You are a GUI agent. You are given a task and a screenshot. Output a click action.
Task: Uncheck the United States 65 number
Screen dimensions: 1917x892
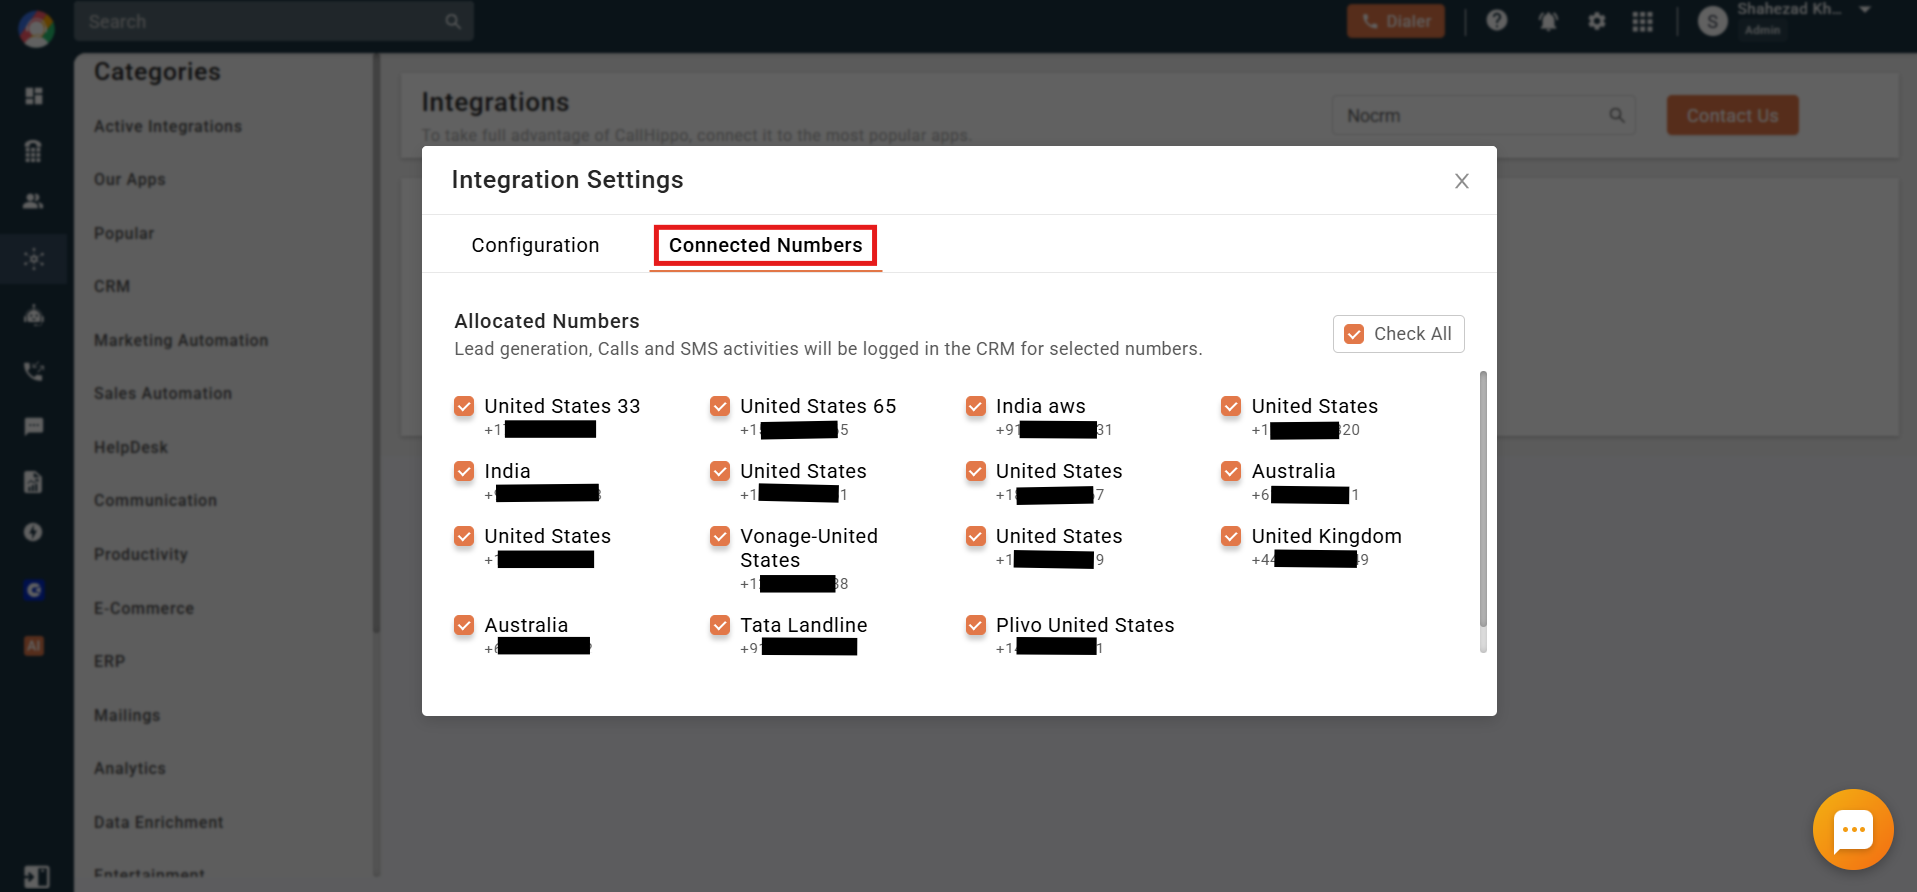720,406
